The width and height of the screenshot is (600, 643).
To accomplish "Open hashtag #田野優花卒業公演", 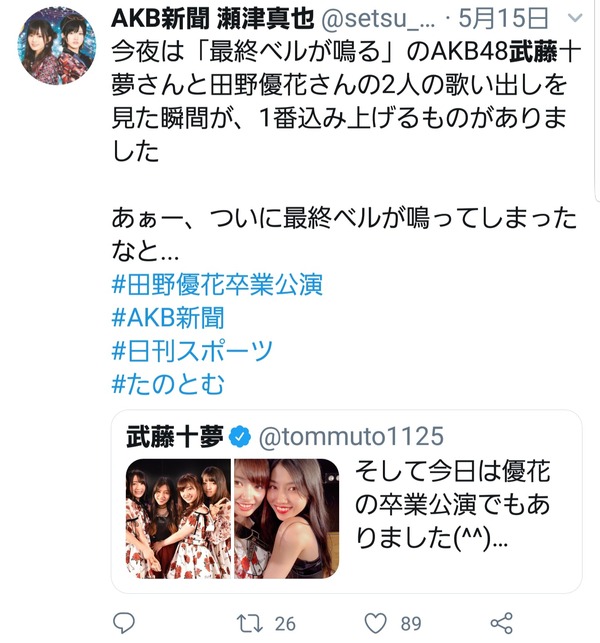I will (x=217, y=284).
